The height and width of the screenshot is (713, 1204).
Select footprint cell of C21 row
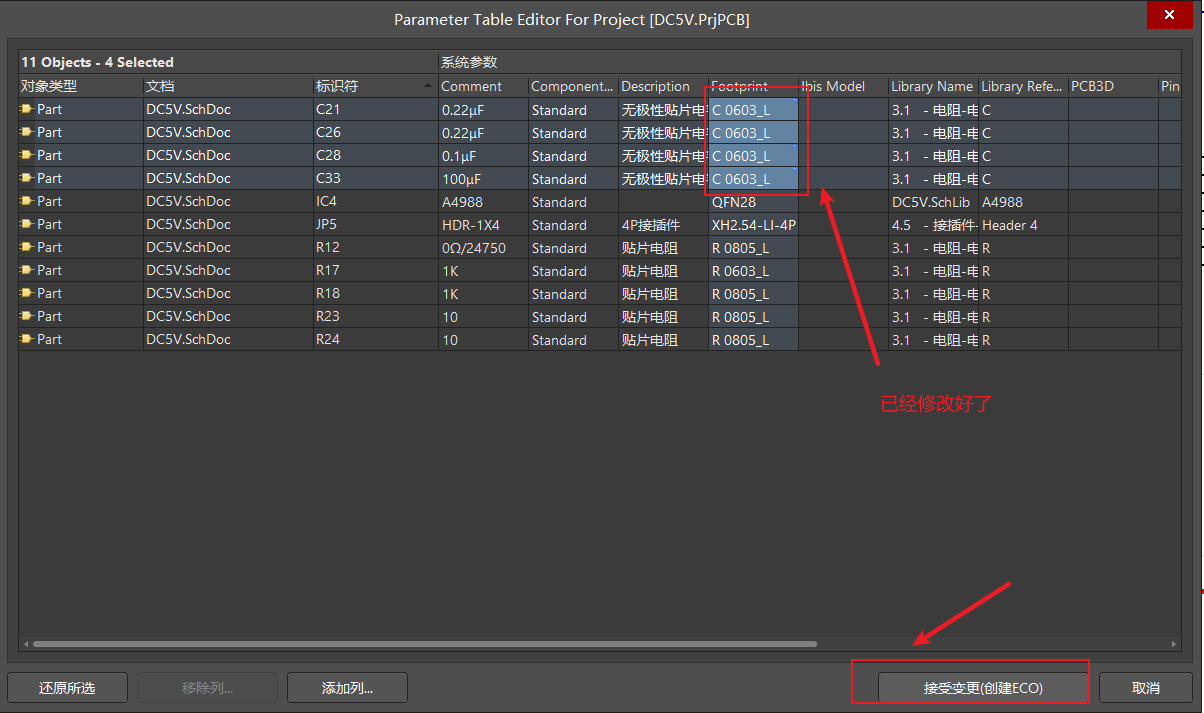[x=753, y=110]
